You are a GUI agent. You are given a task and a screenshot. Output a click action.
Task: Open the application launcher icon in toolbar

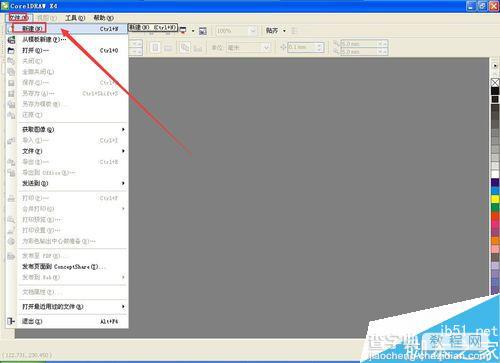pos(183,31)
